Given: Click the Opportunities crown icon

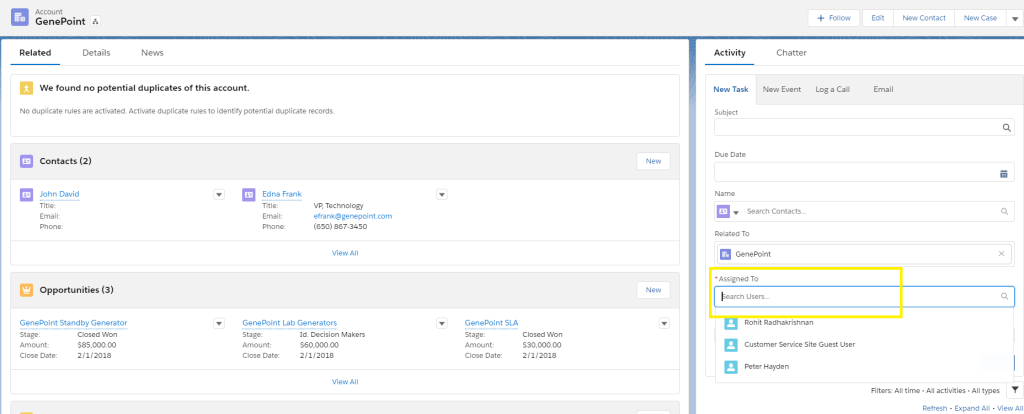Looking at the screenshot, I should 26,289.
